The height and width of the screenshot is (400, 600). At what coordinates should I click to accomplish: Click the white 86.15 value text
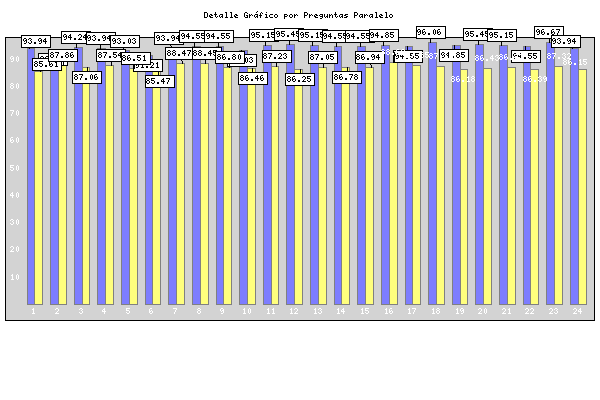tap(575, 62)
